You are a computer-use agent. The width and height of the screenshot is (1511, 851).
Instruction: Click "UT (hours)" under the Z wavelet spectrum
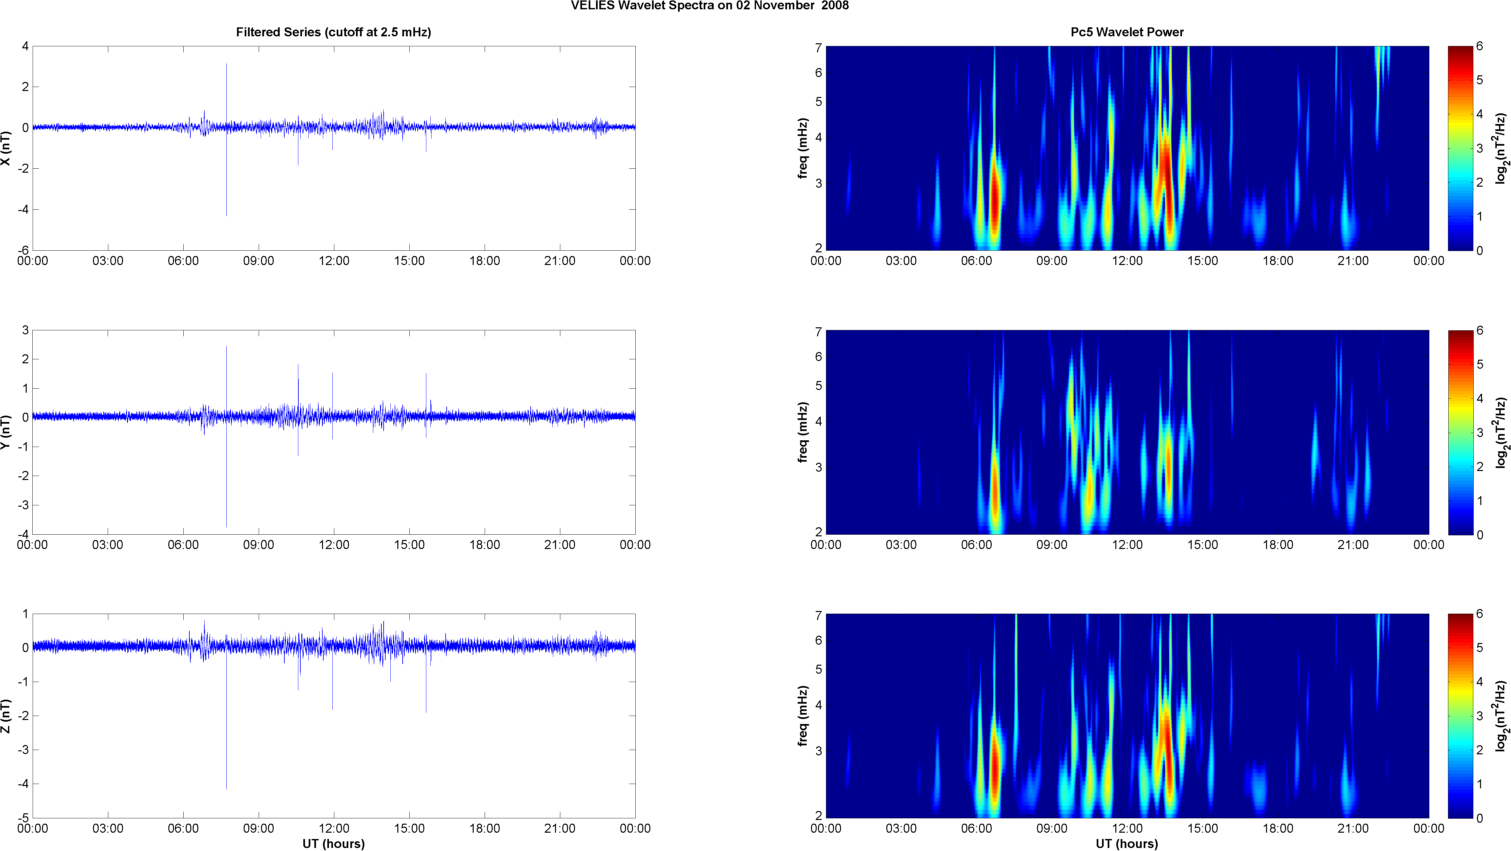(x=1127, y=844)
